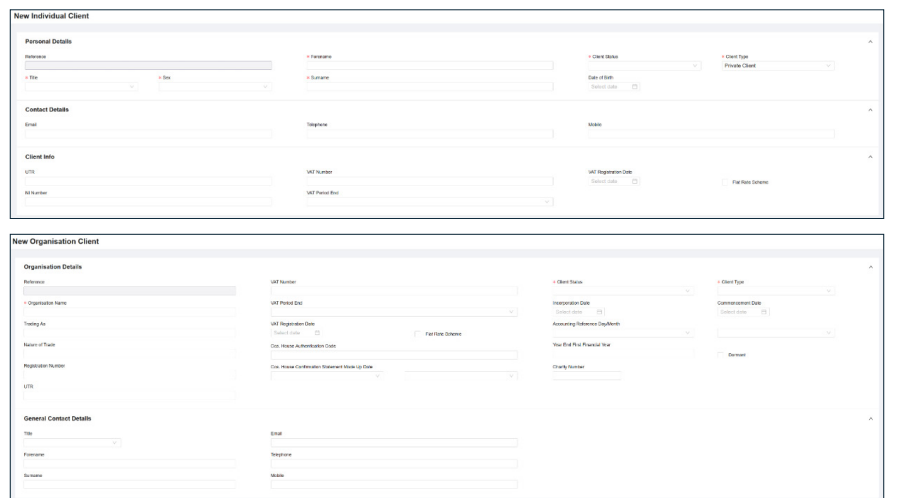Click the Charity Number input field
The height and width of the screenshot is (498, 903).
click(586, 376)
